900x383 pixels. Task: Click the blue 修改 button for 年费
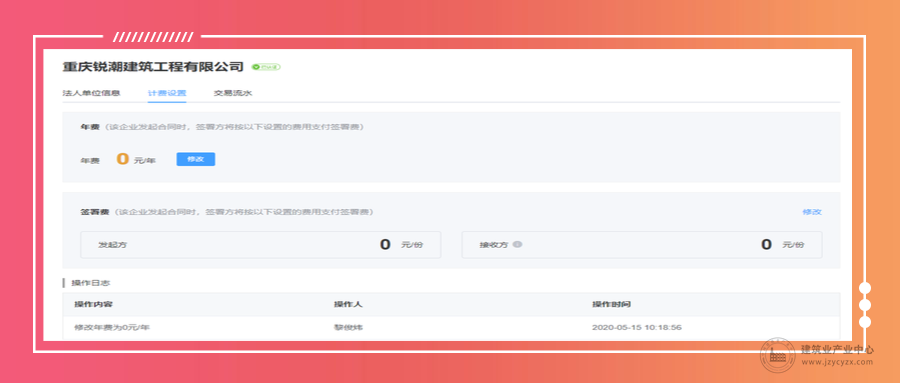(196, 159)
